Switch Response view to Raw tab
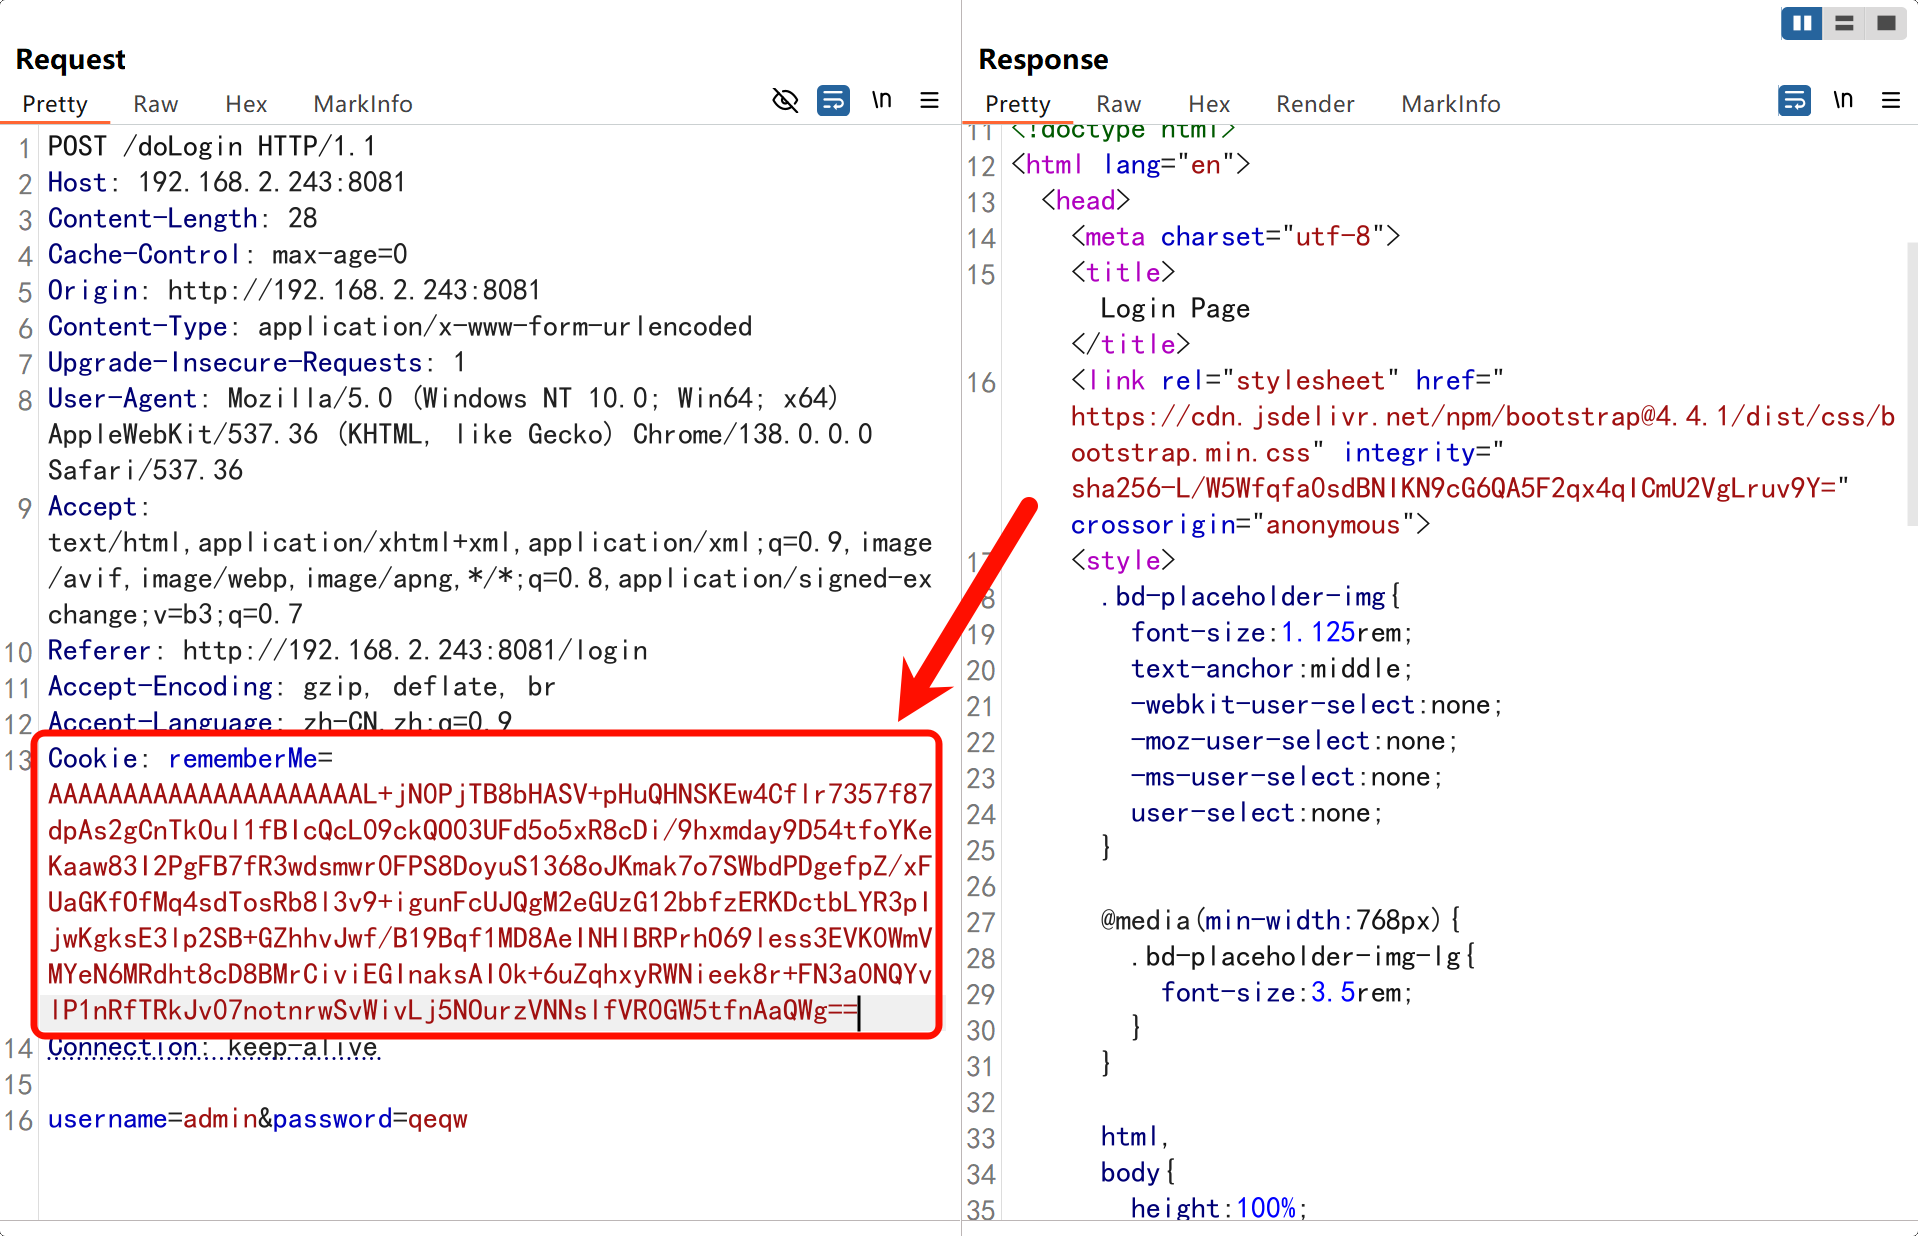 (x=1118, y=104)
